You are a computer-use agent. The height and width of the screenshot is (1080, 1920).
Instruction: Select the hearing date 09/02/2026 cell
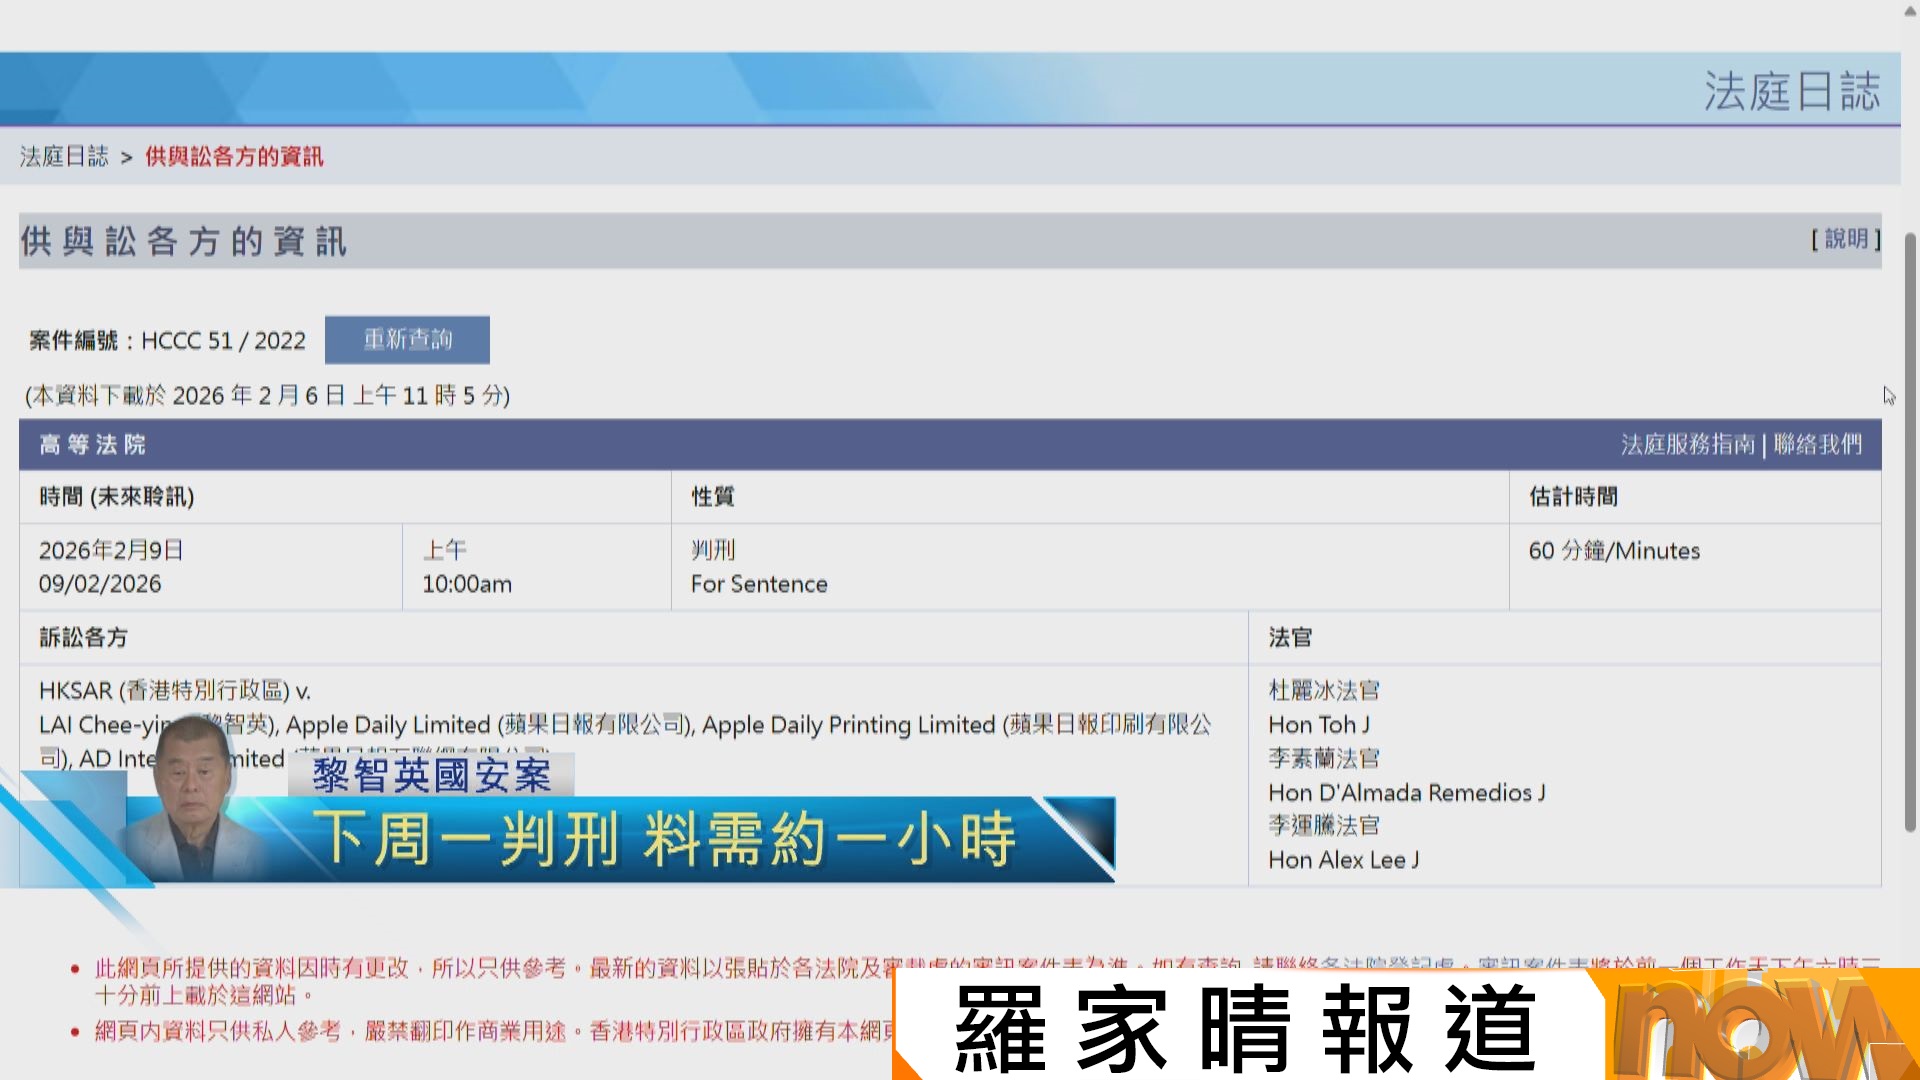(101, 583)
